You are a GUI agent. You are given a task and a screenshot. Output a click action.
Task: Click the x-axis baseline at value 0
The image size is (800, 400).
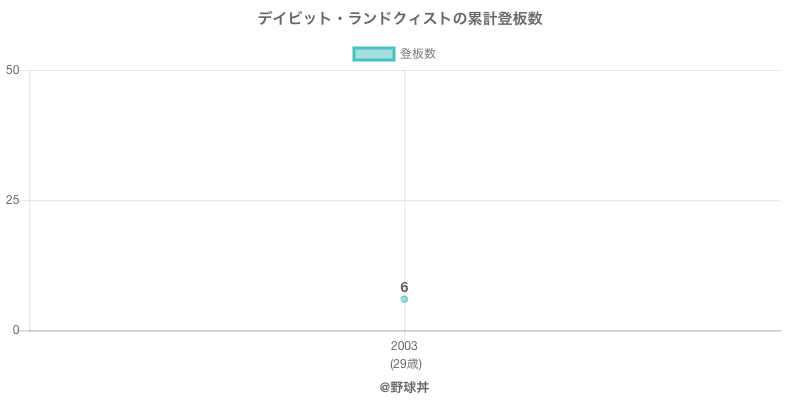(x=600, y=330)
